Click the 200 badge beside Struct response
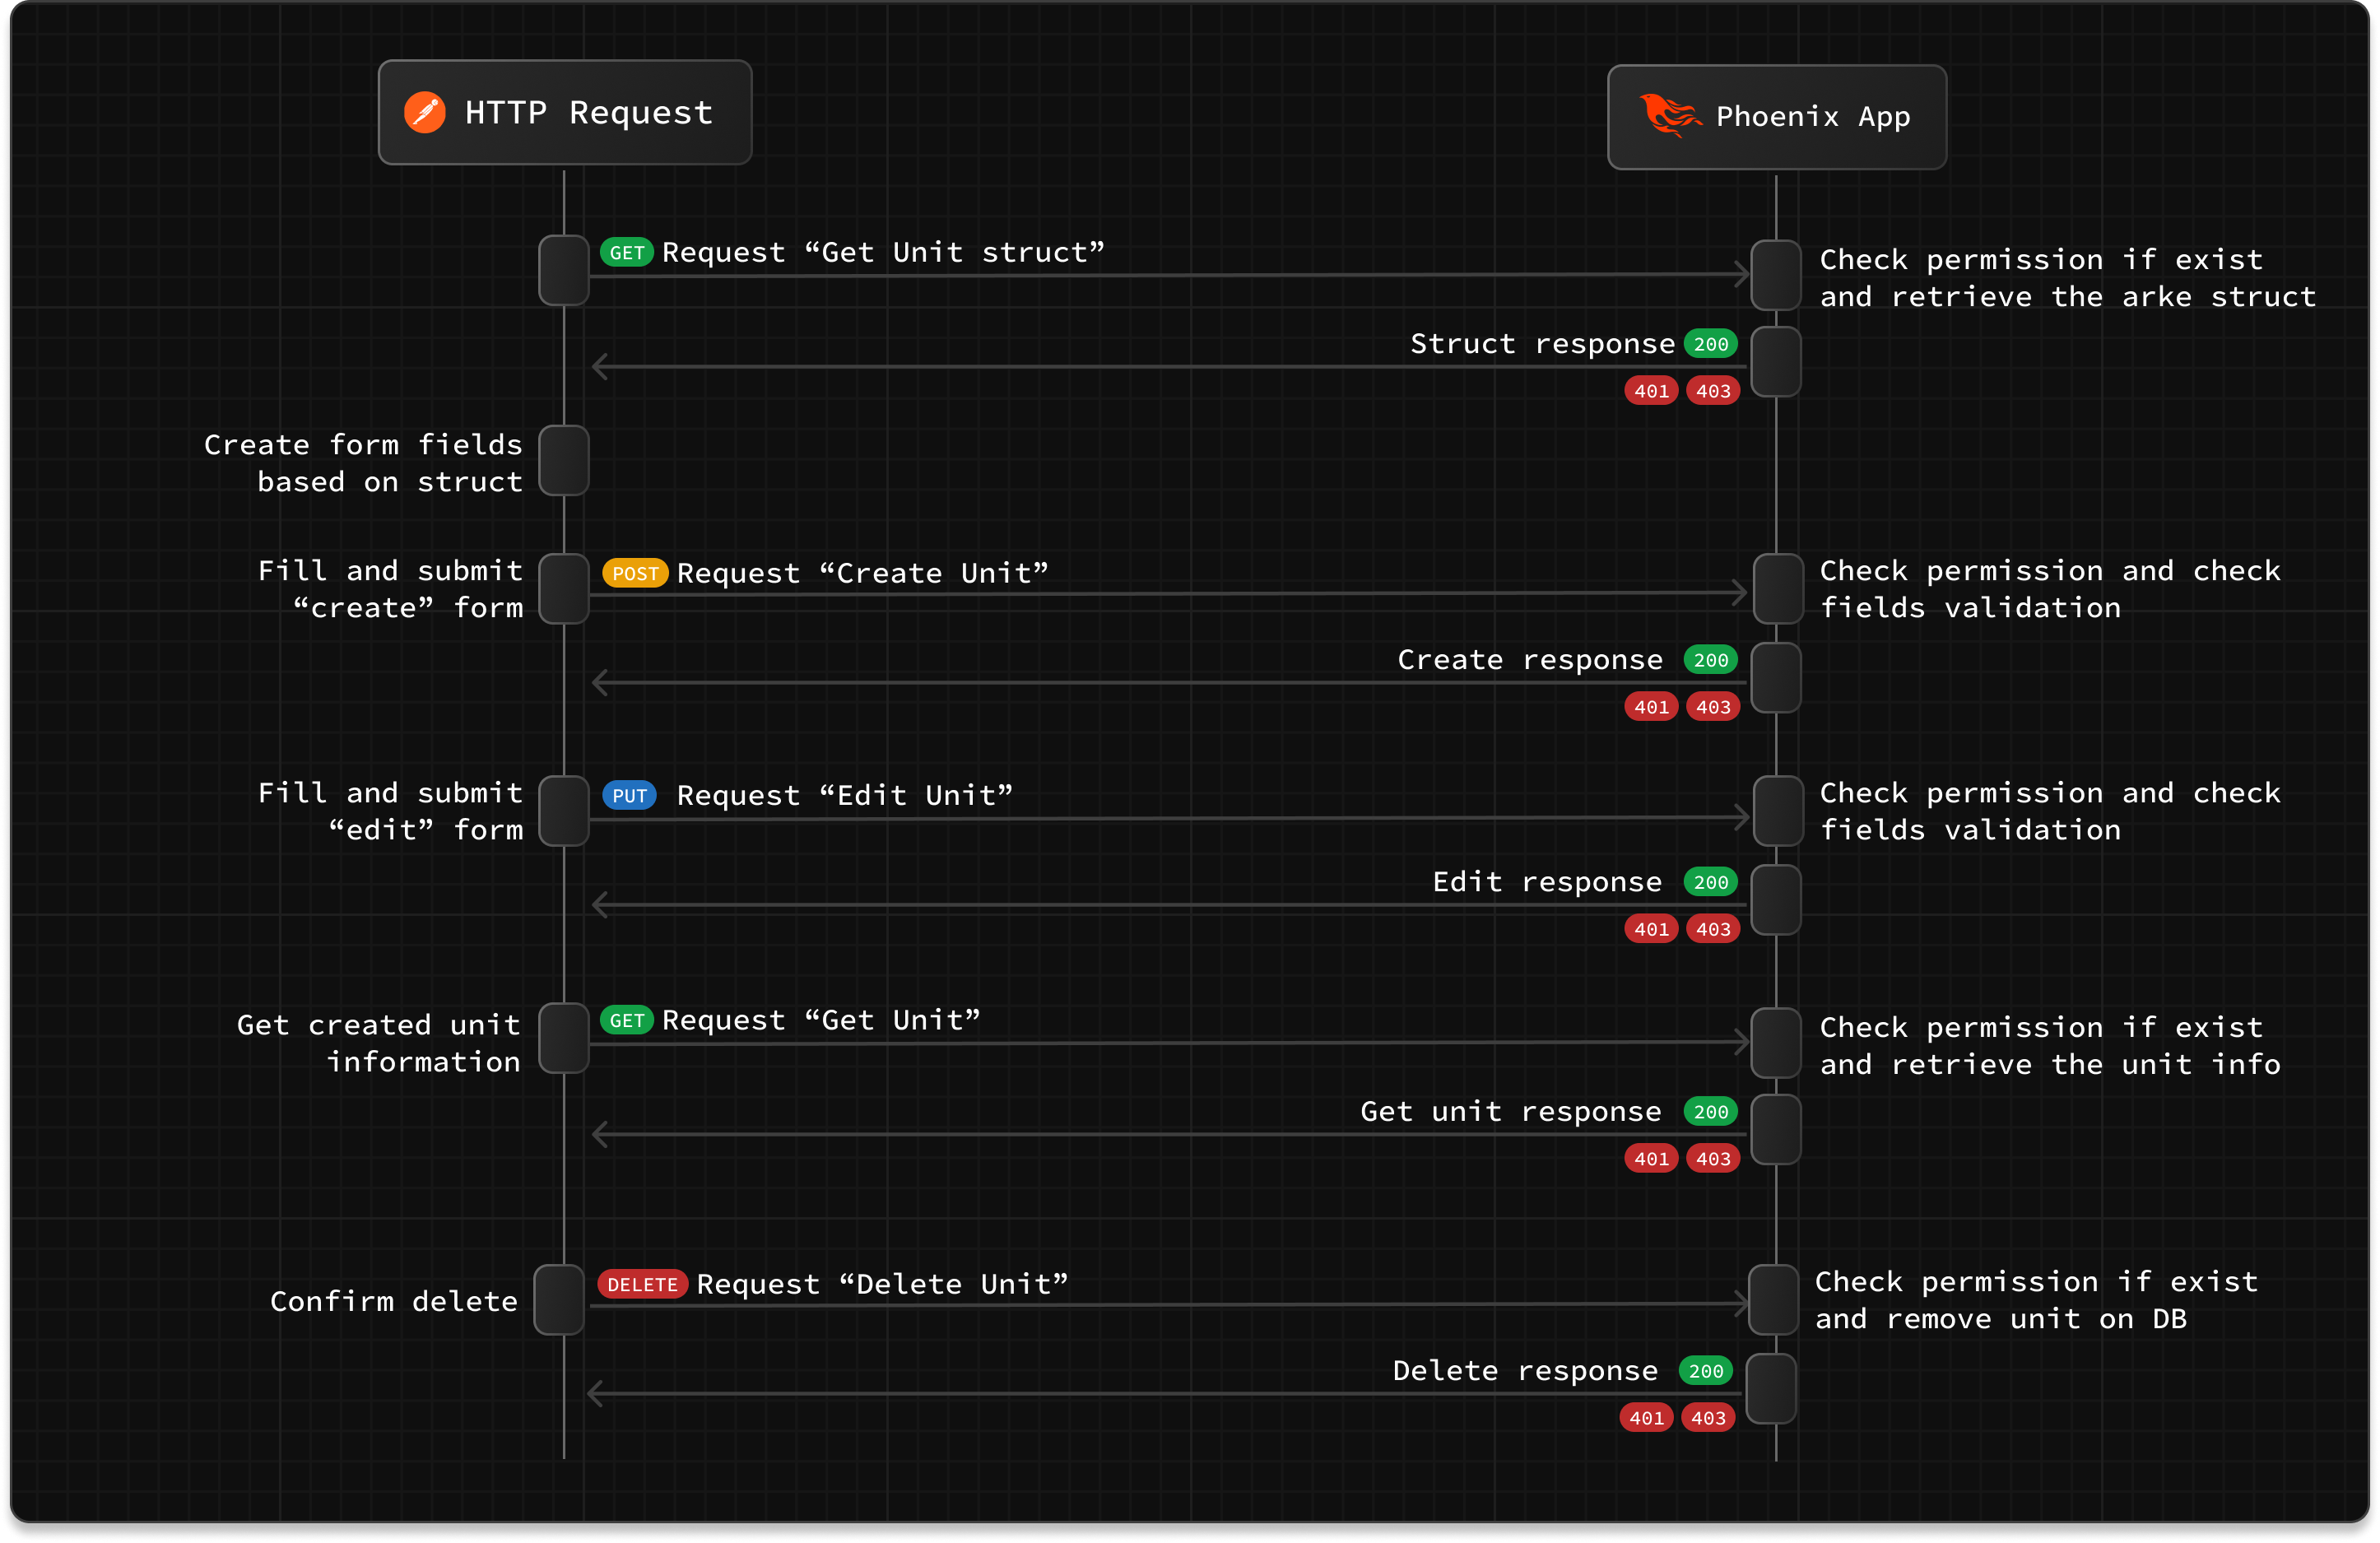Image resolution: width=2380 pixels, height=1543 pixels. tap(1710, 344)
